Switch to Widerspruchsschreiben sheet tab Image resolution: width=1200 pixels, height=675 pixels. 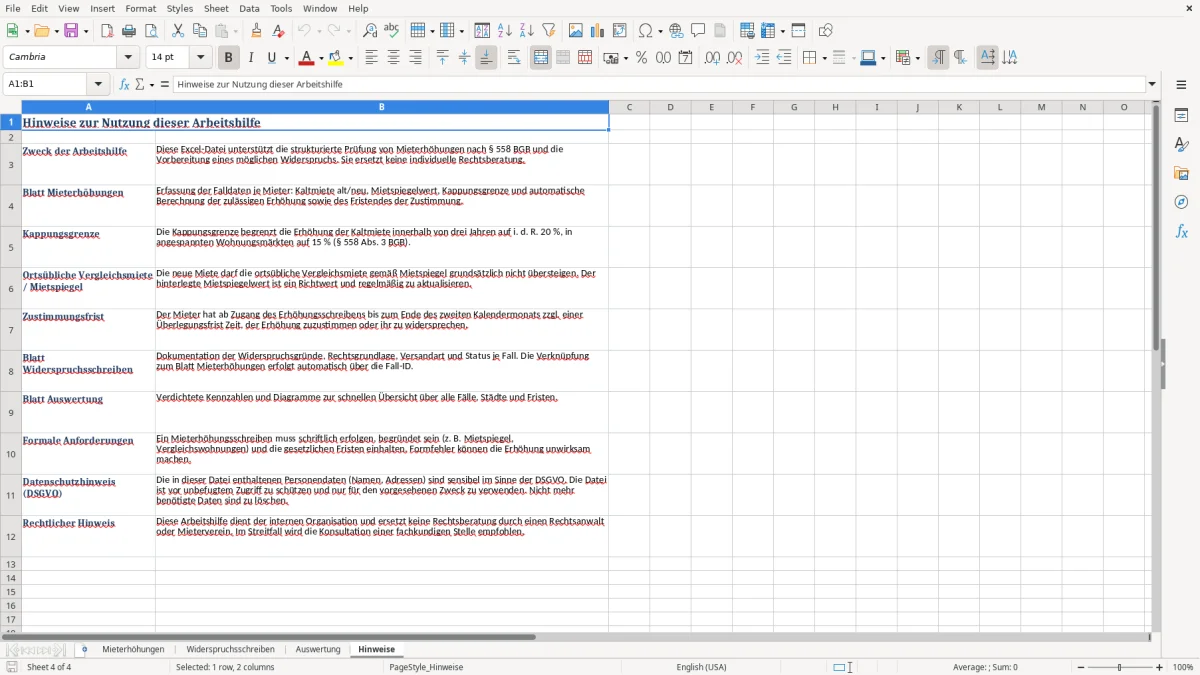point(230,650)
